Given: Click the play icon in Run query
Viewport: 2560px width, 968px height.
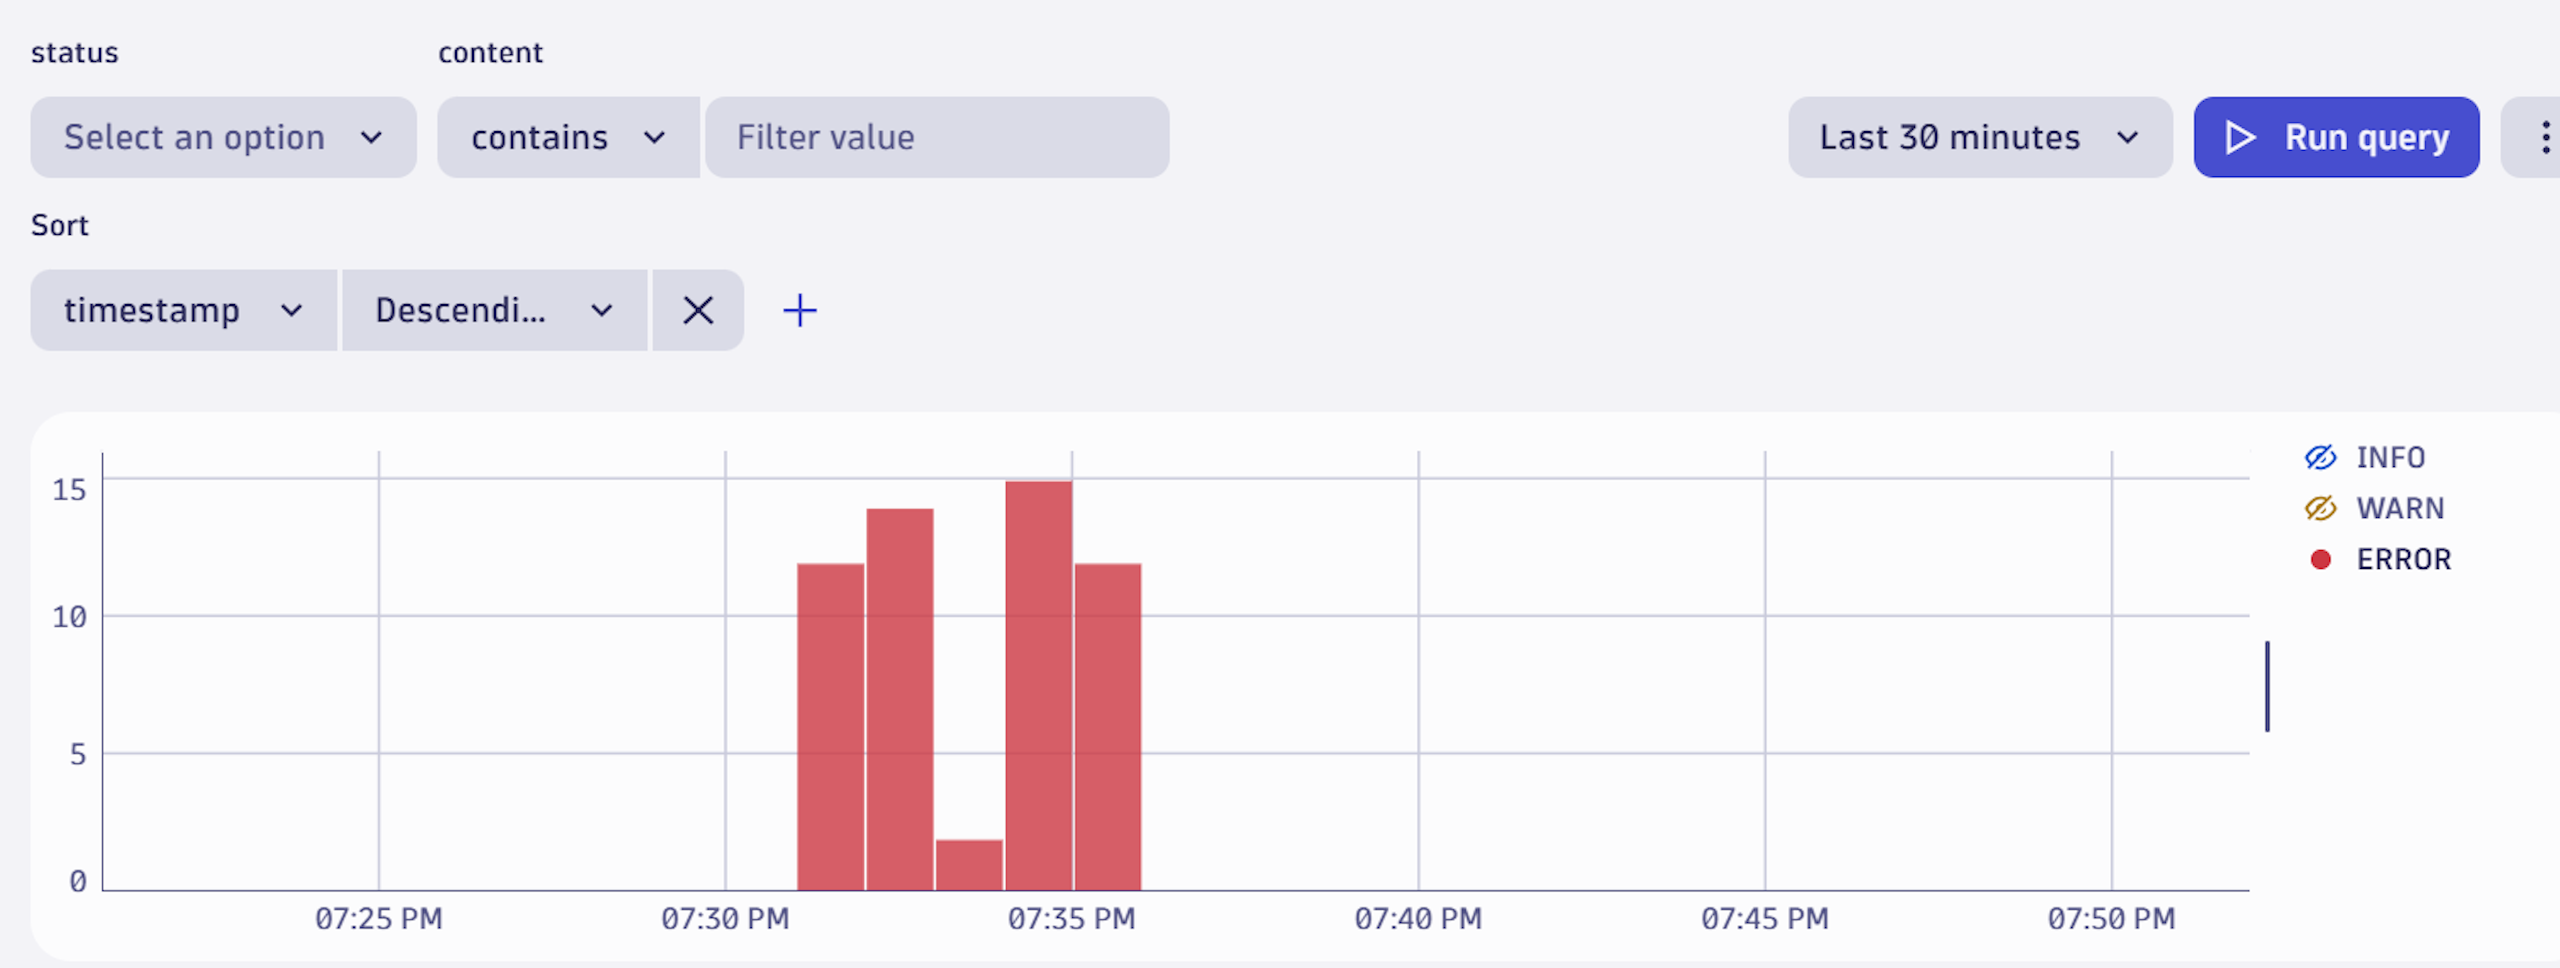Looking at the screenshot, I should coord(2241,137).
